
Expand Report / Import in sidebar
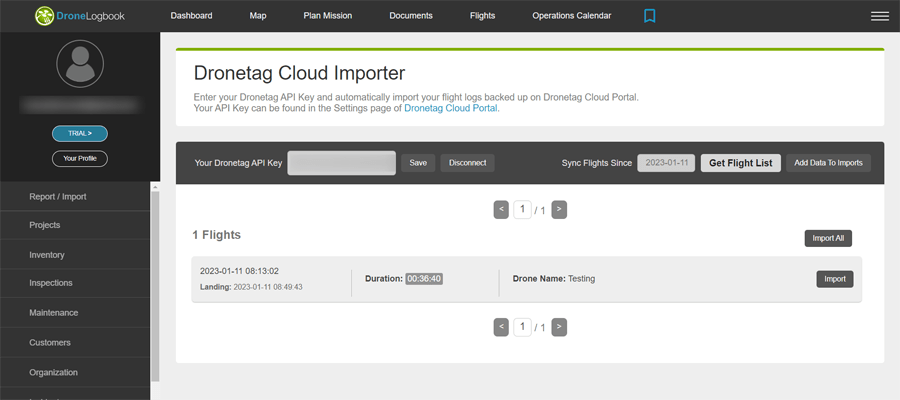click(75, 196)
